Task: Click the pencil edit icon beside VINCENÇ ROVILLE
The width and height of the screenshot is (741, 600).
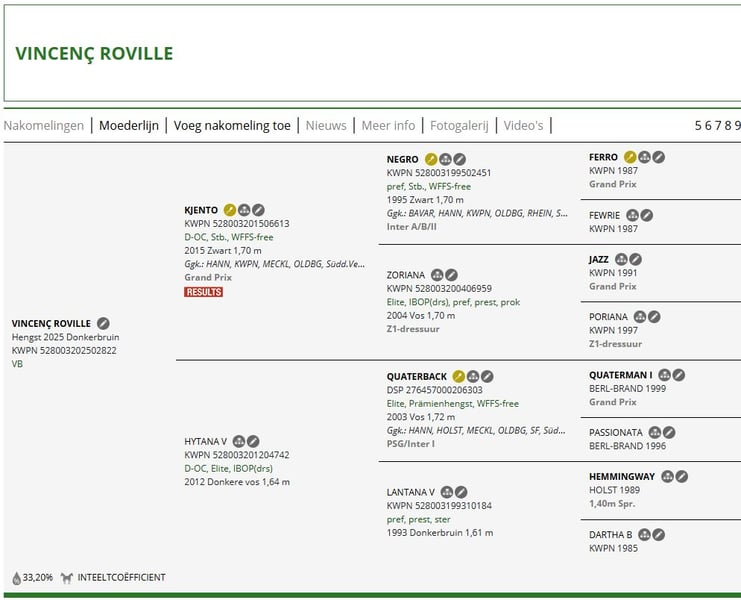Action: click(103, 324)
